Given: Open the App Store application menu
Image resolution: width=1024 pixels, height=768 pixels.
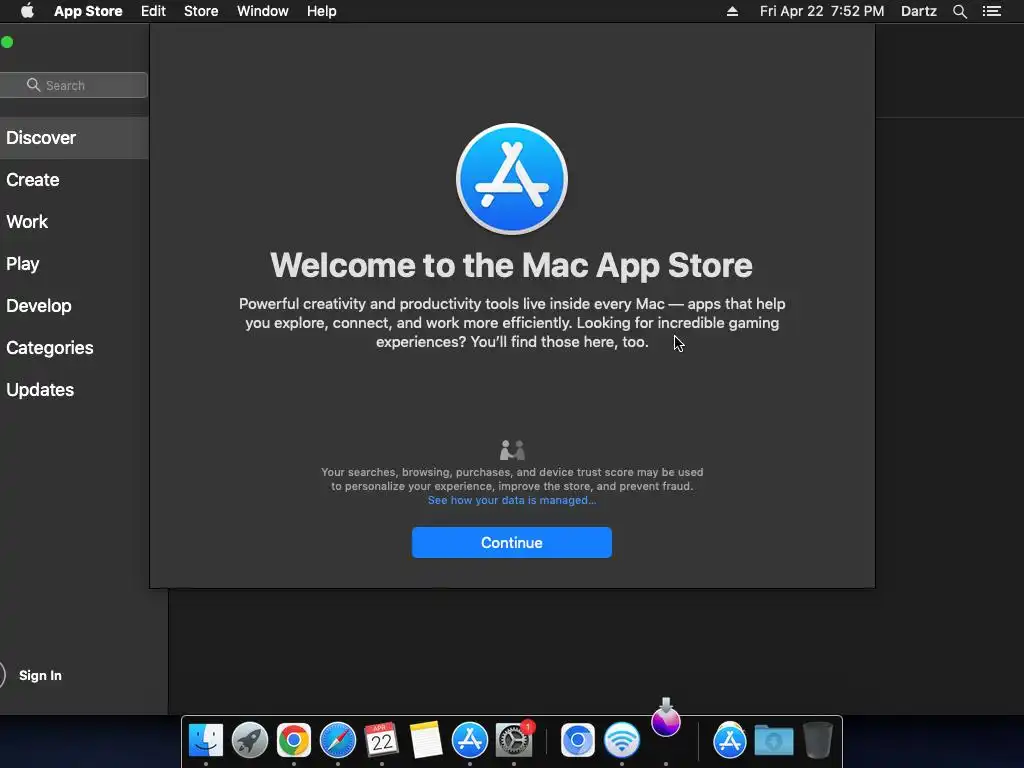Looking at the screenshot, I should 88,11.
